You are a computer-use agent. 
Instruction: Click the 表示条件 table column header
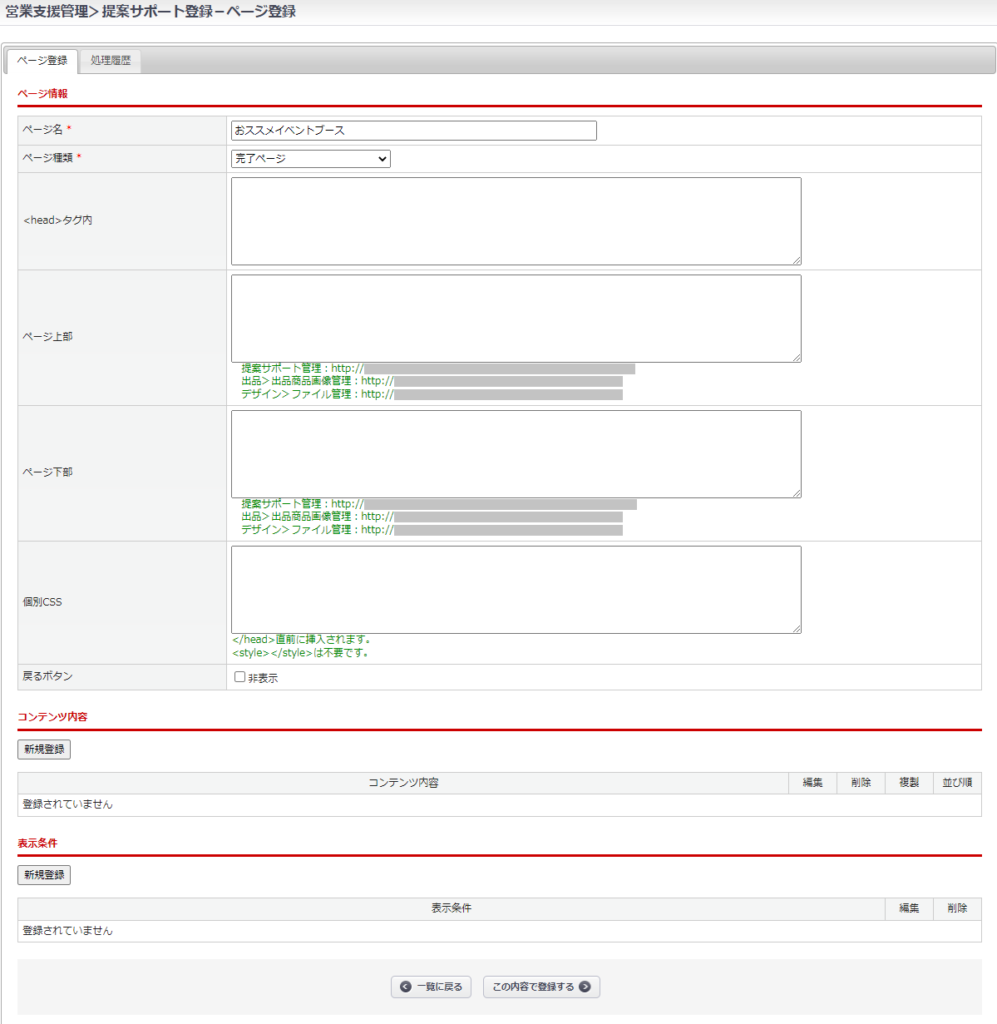(451, 908)
